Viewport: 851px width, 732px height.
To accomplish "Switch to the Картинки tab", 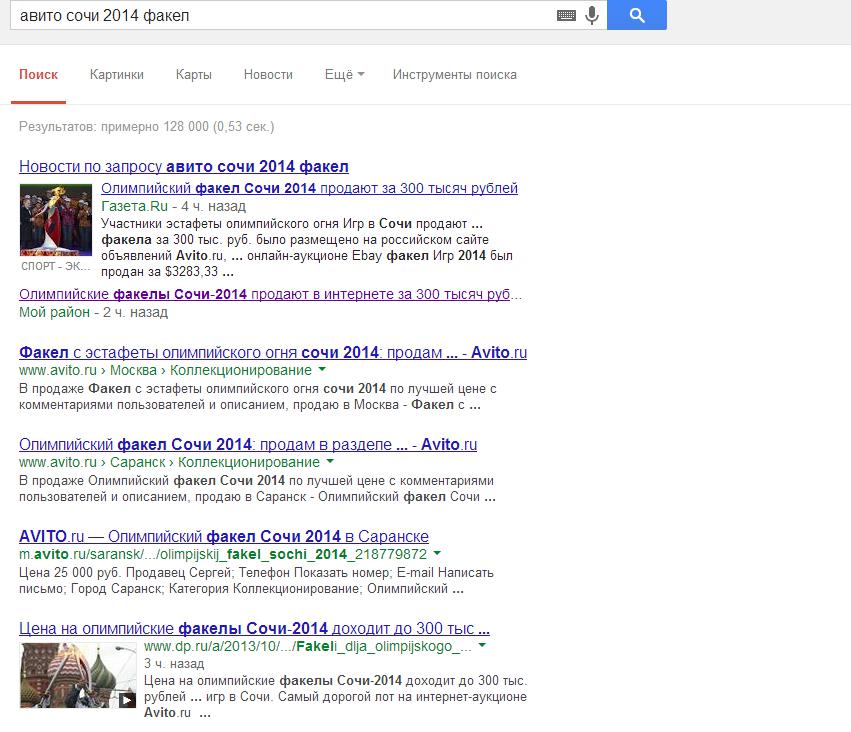I will click(116, 74).
